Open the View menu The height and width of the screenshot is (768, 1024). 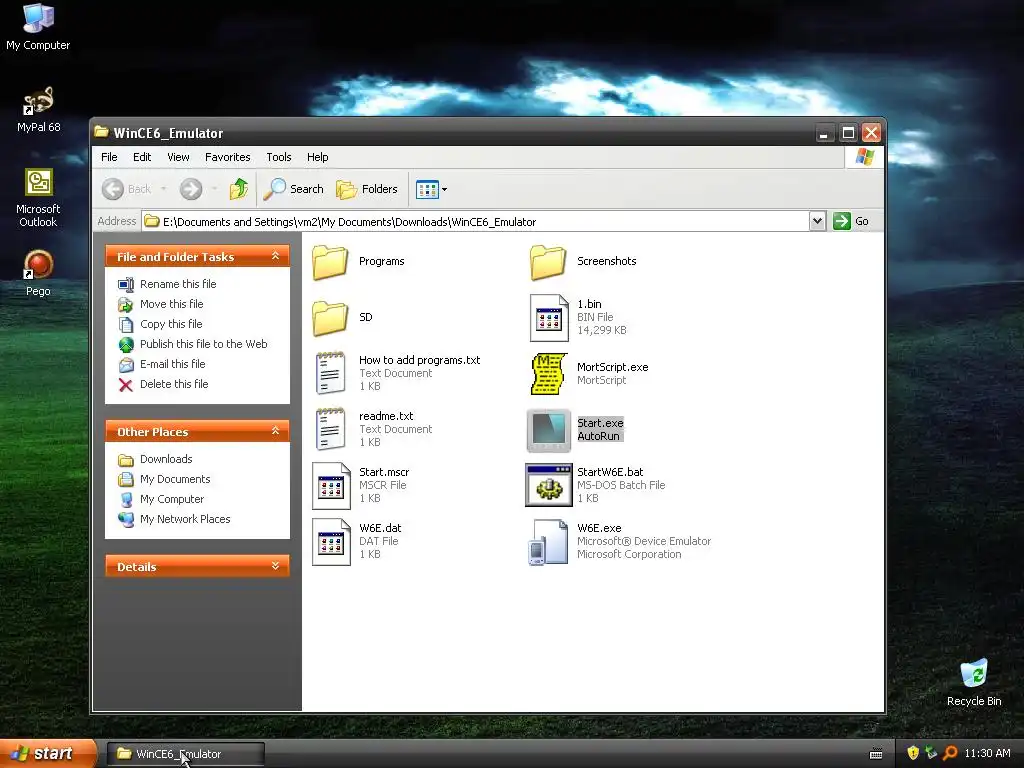[x=178, y=157]
